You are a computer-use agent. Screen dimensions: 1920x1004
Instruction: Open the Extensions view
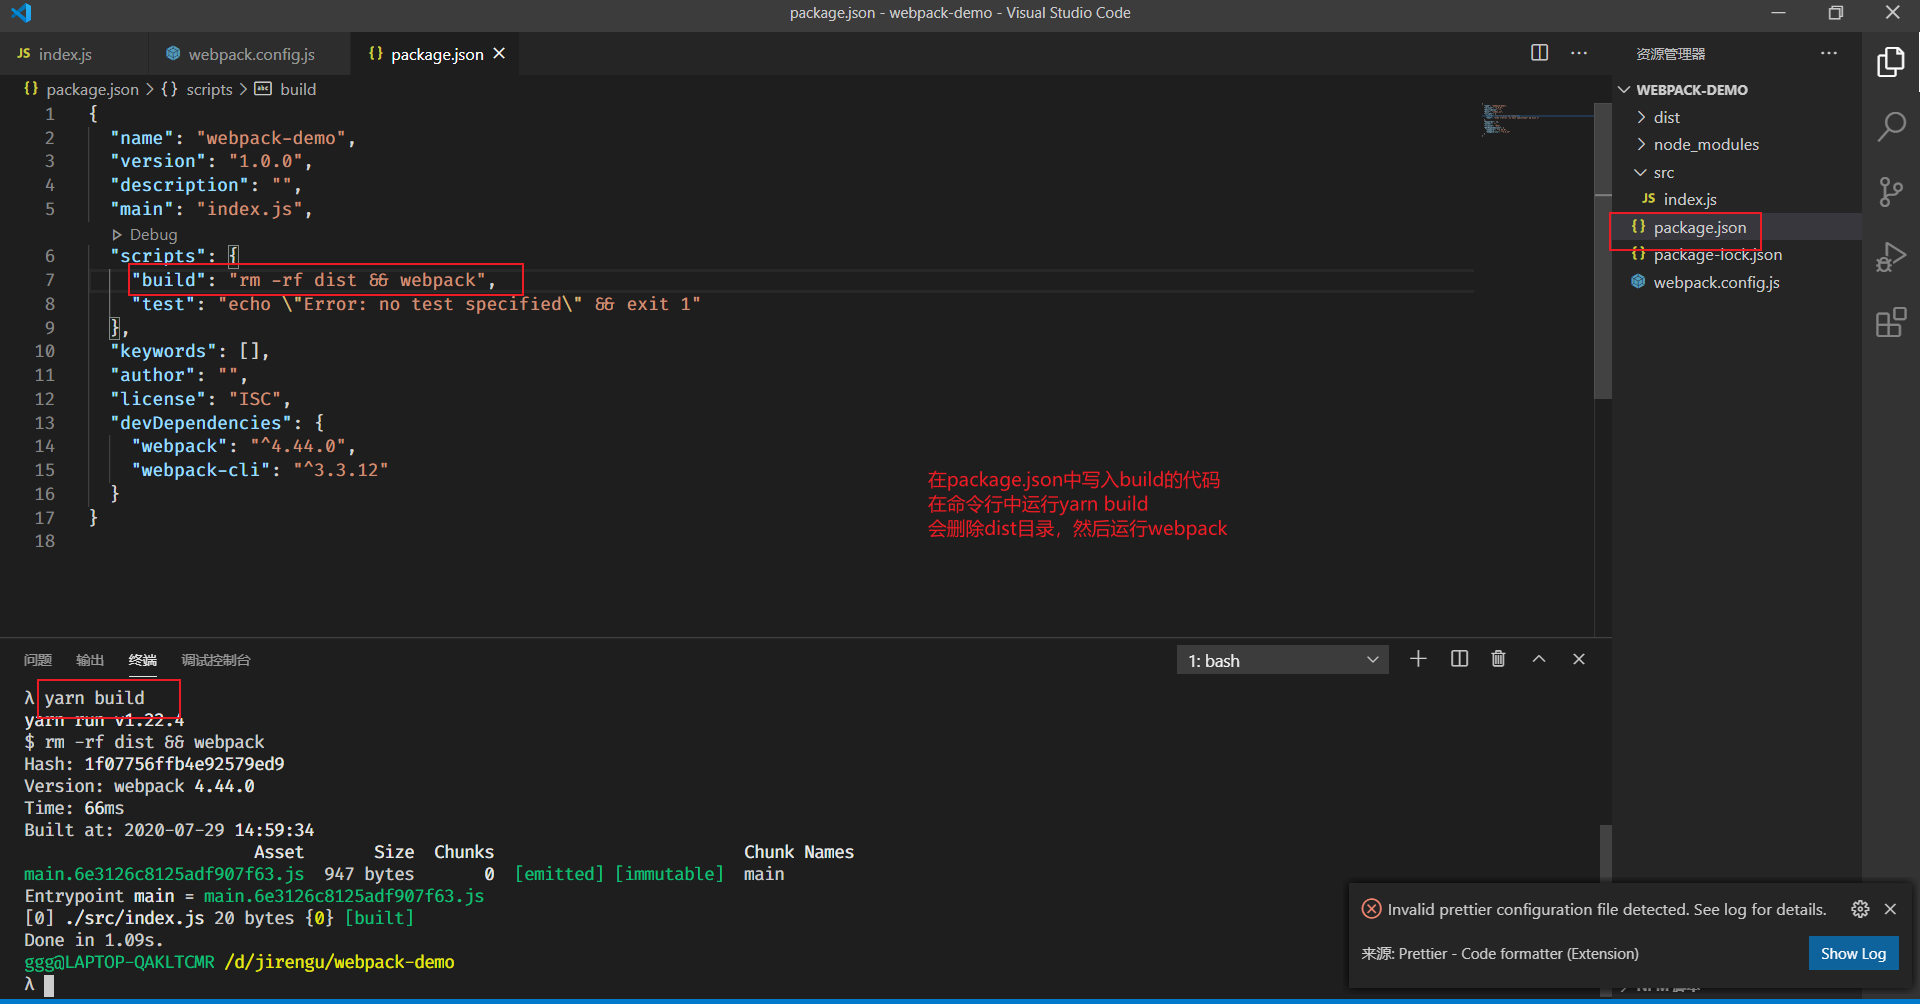point(1890,322)
